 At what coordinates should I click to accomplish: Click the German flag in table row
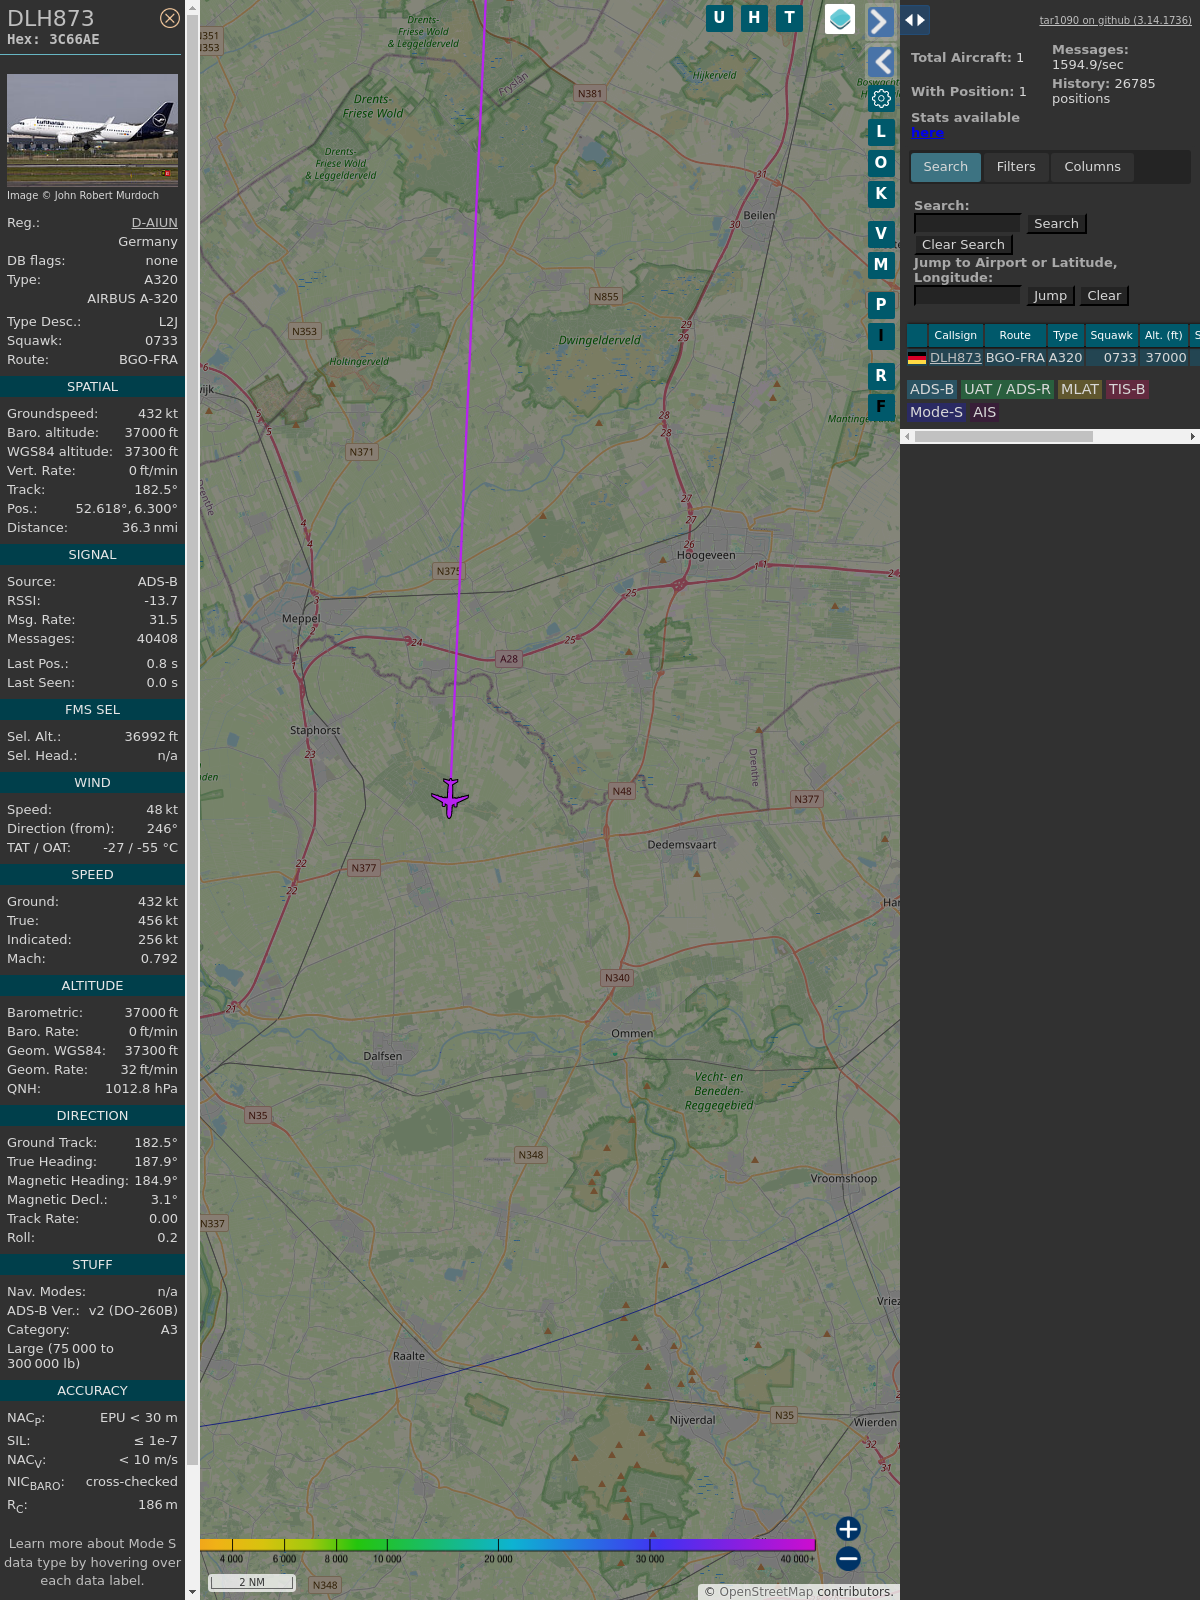[917, 358]
